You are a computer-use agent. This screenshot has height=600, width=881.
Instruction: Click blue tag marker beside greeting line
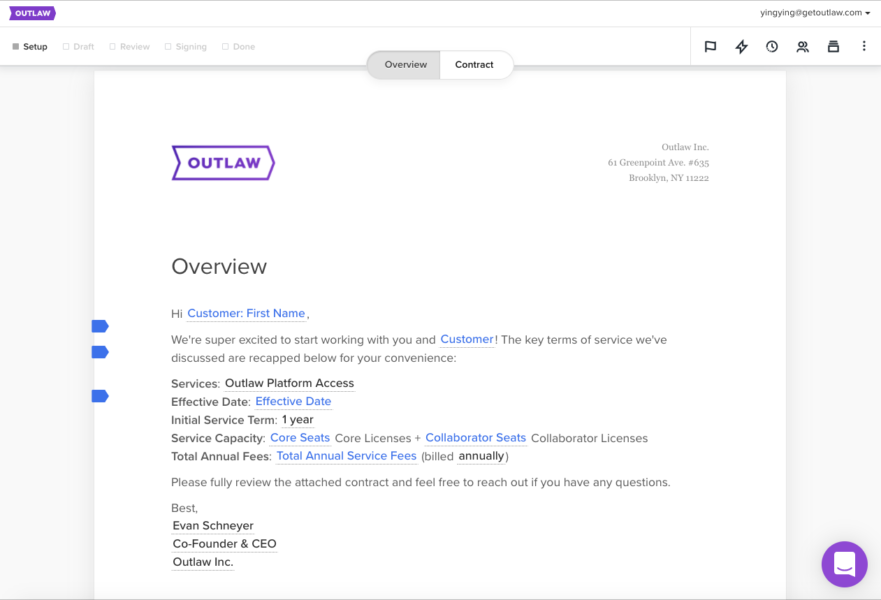coord(100,326)
